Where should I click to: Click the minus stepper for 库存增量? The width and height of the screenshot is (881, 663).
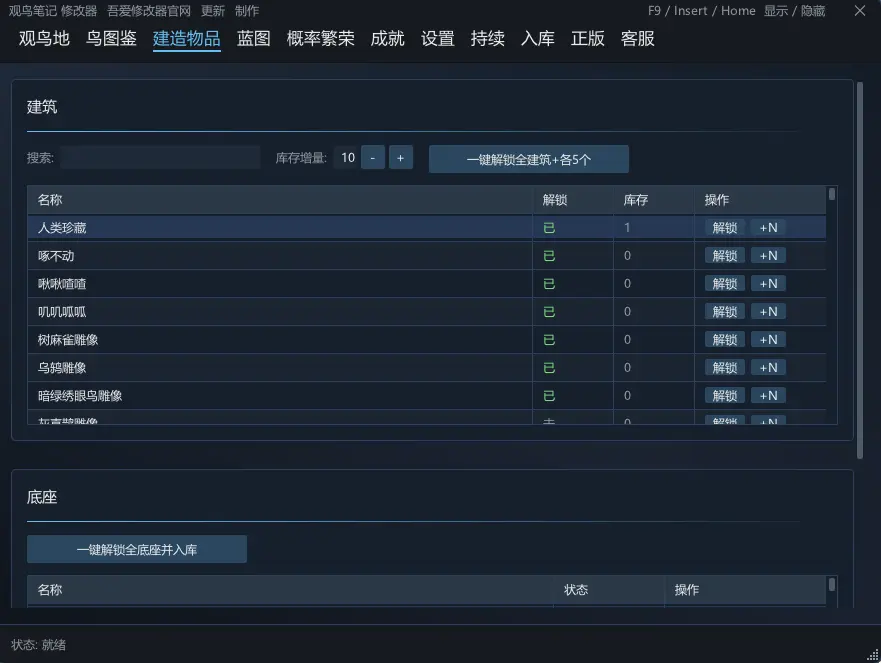373,157
